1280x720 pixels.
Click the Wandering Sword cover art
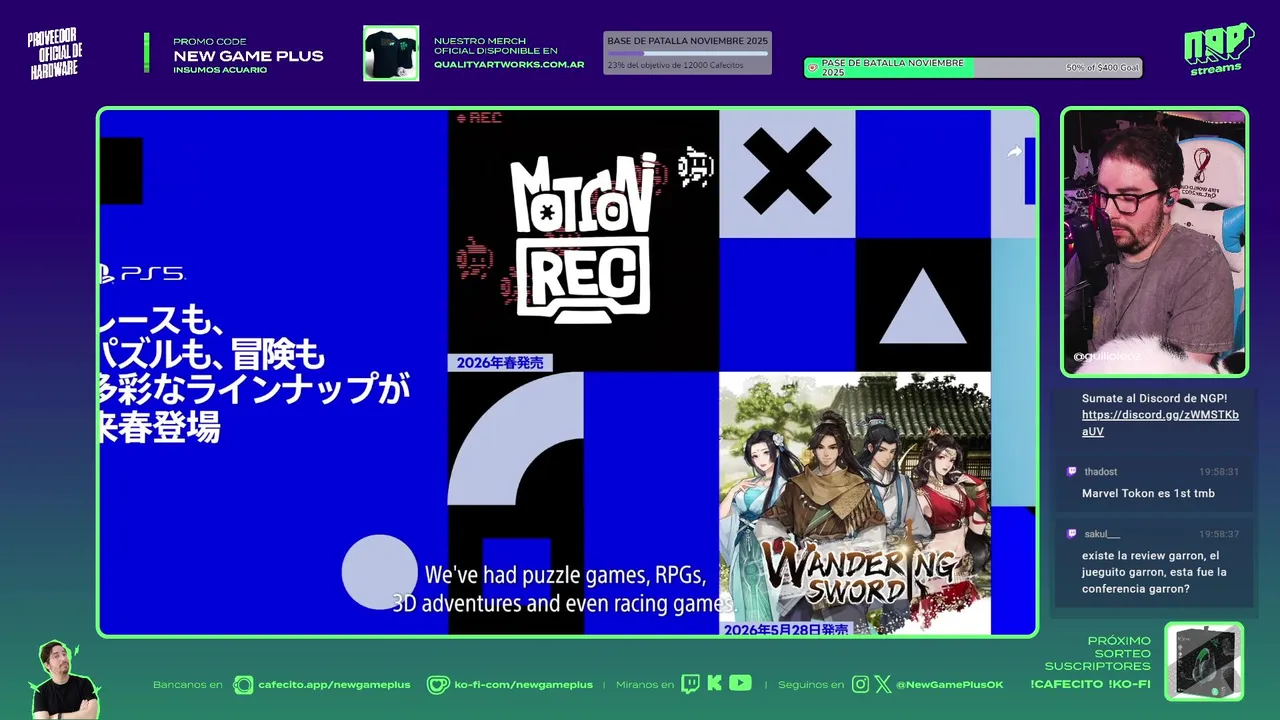pyautogui.click(x=855, y=503)
